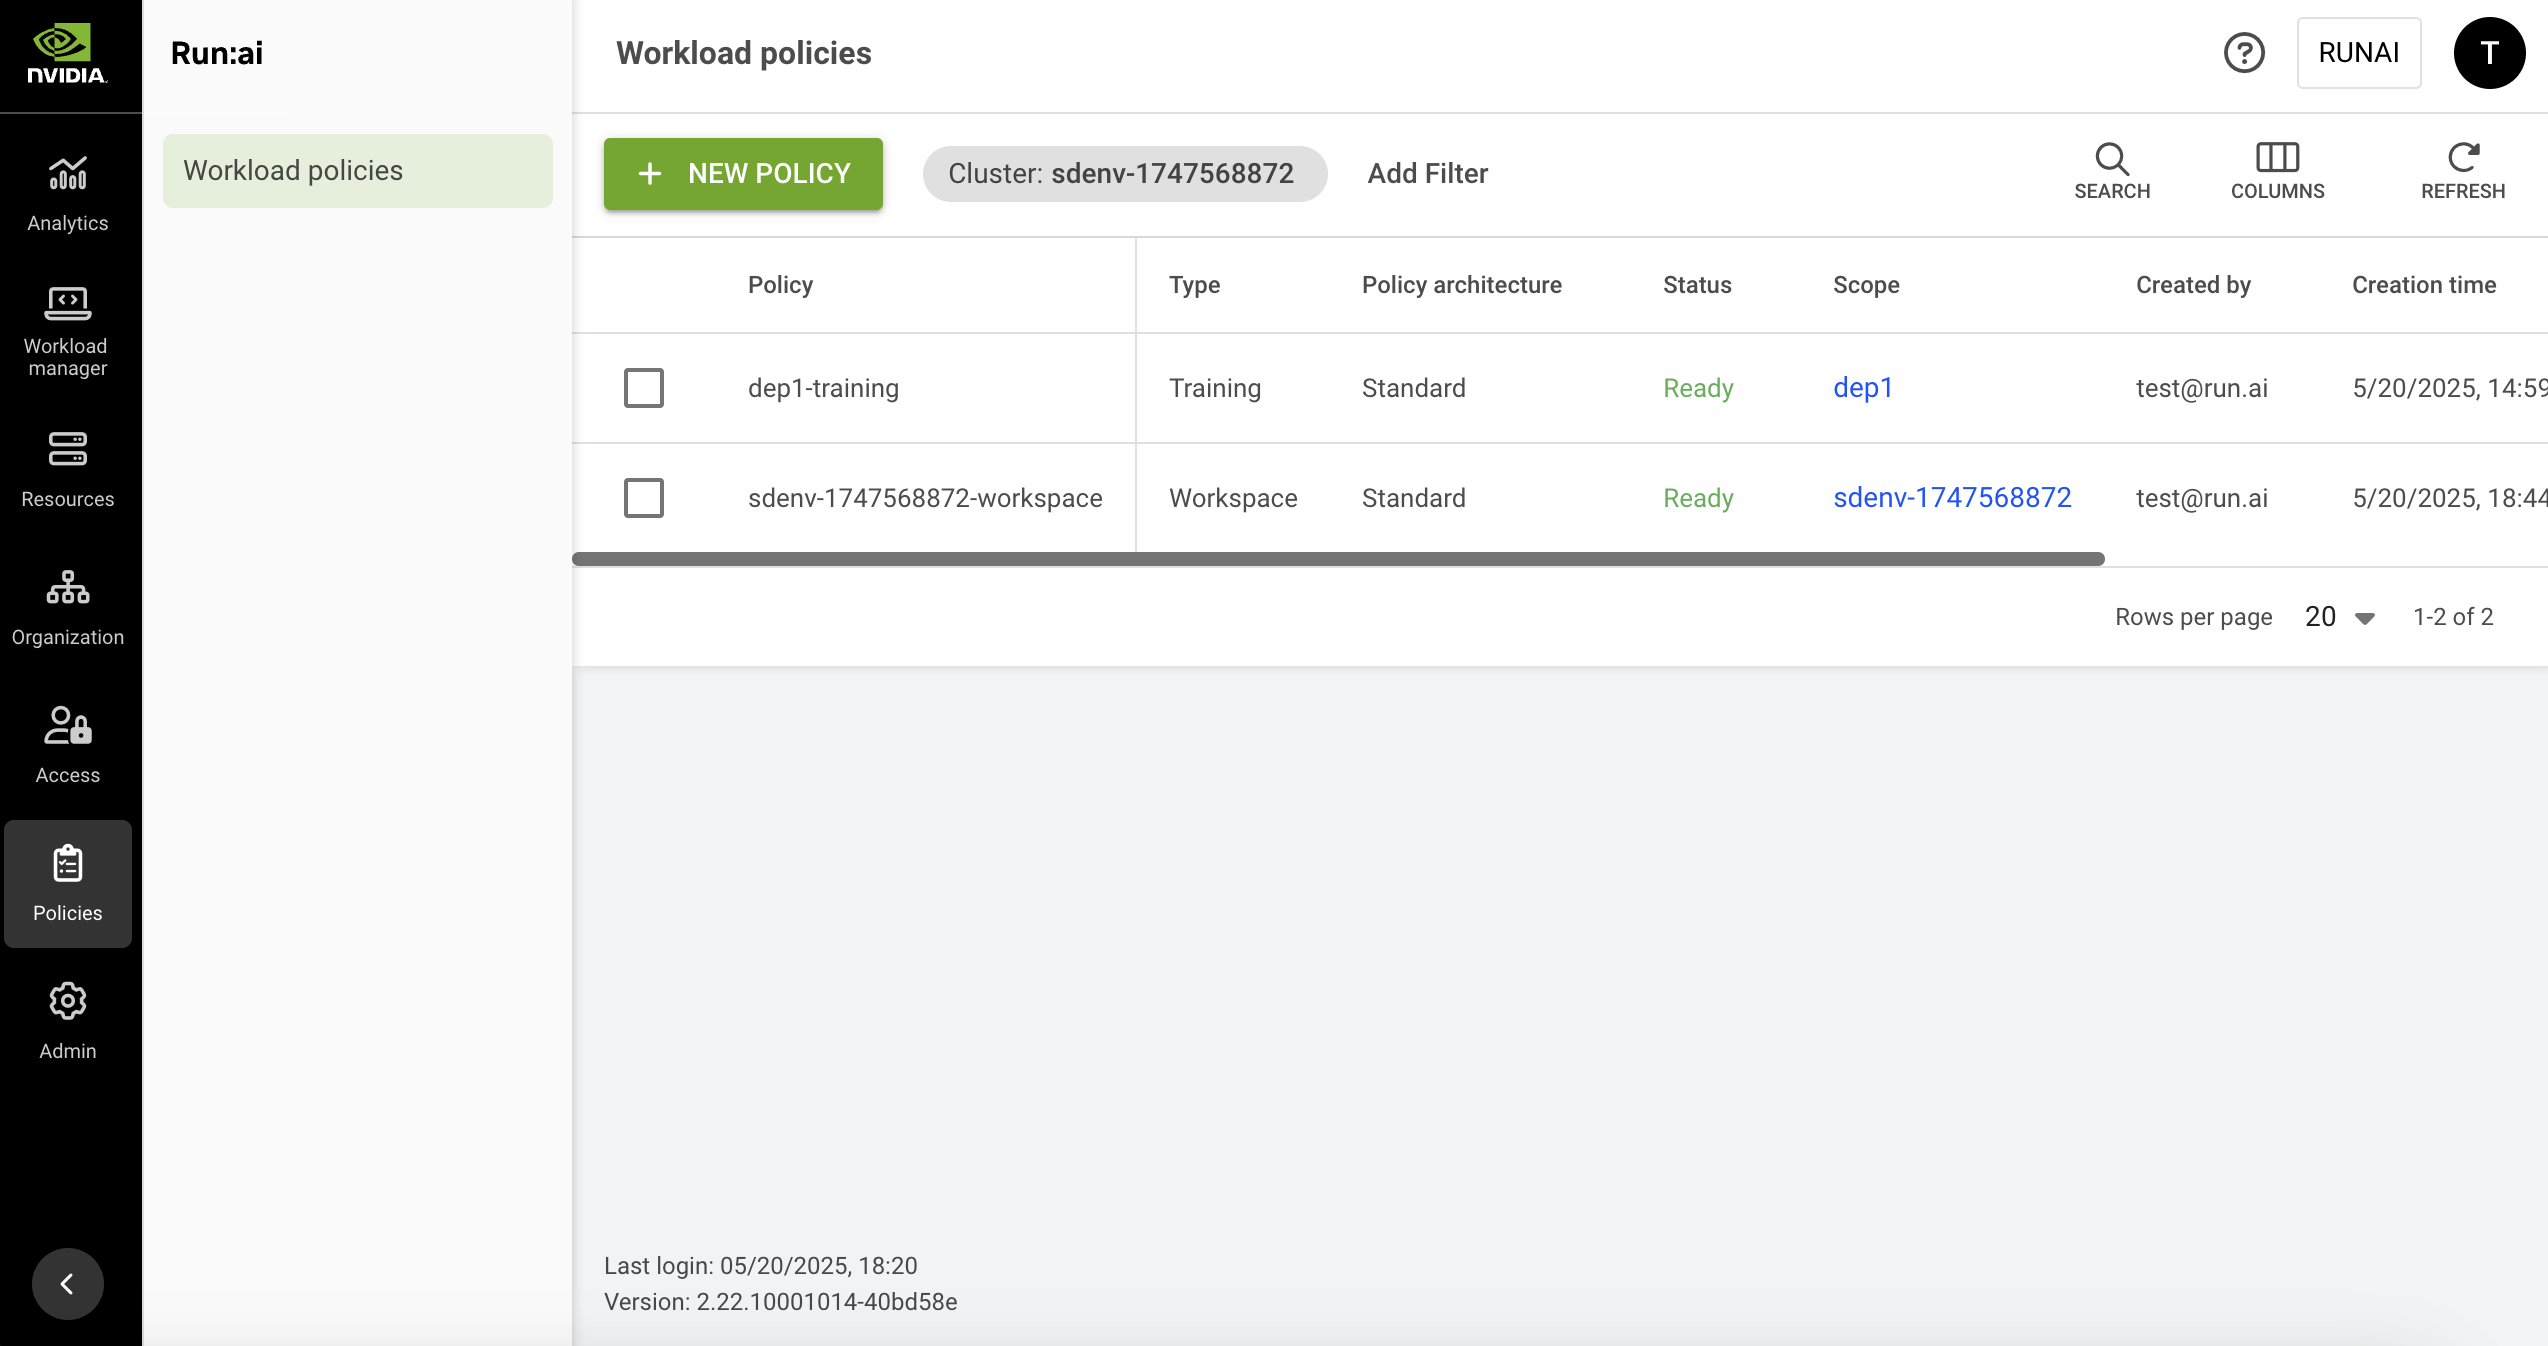The image size is (2548, 1346).
Task: Open rows per page dropdown
Action: click(x=2339, y=617)
